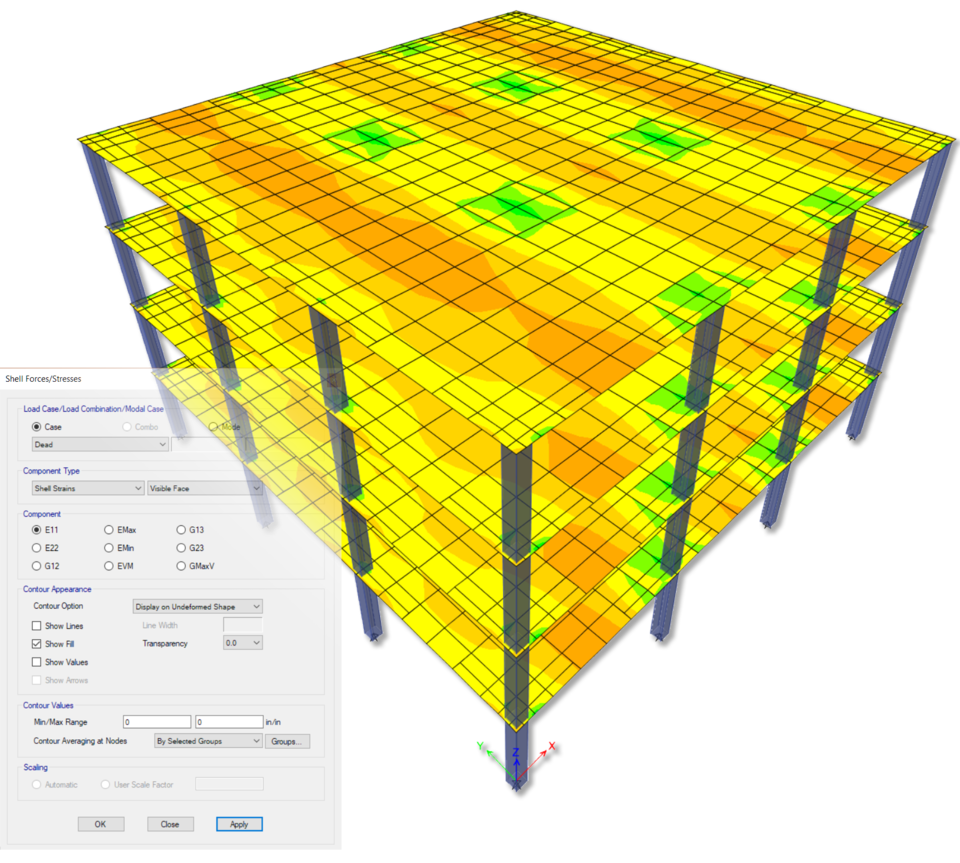Enable the Show Values checkbox

tap(37, 662)
